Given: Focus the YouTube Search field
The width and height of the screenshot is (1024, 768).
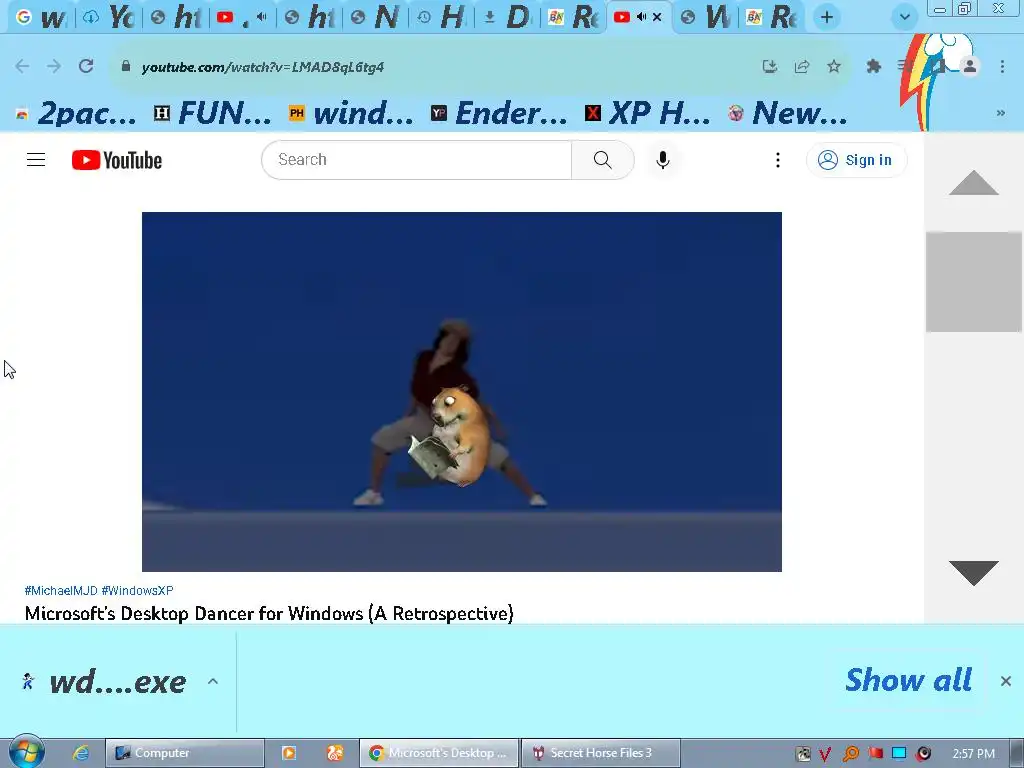Looking at the screenshot, I should [417, 160].
